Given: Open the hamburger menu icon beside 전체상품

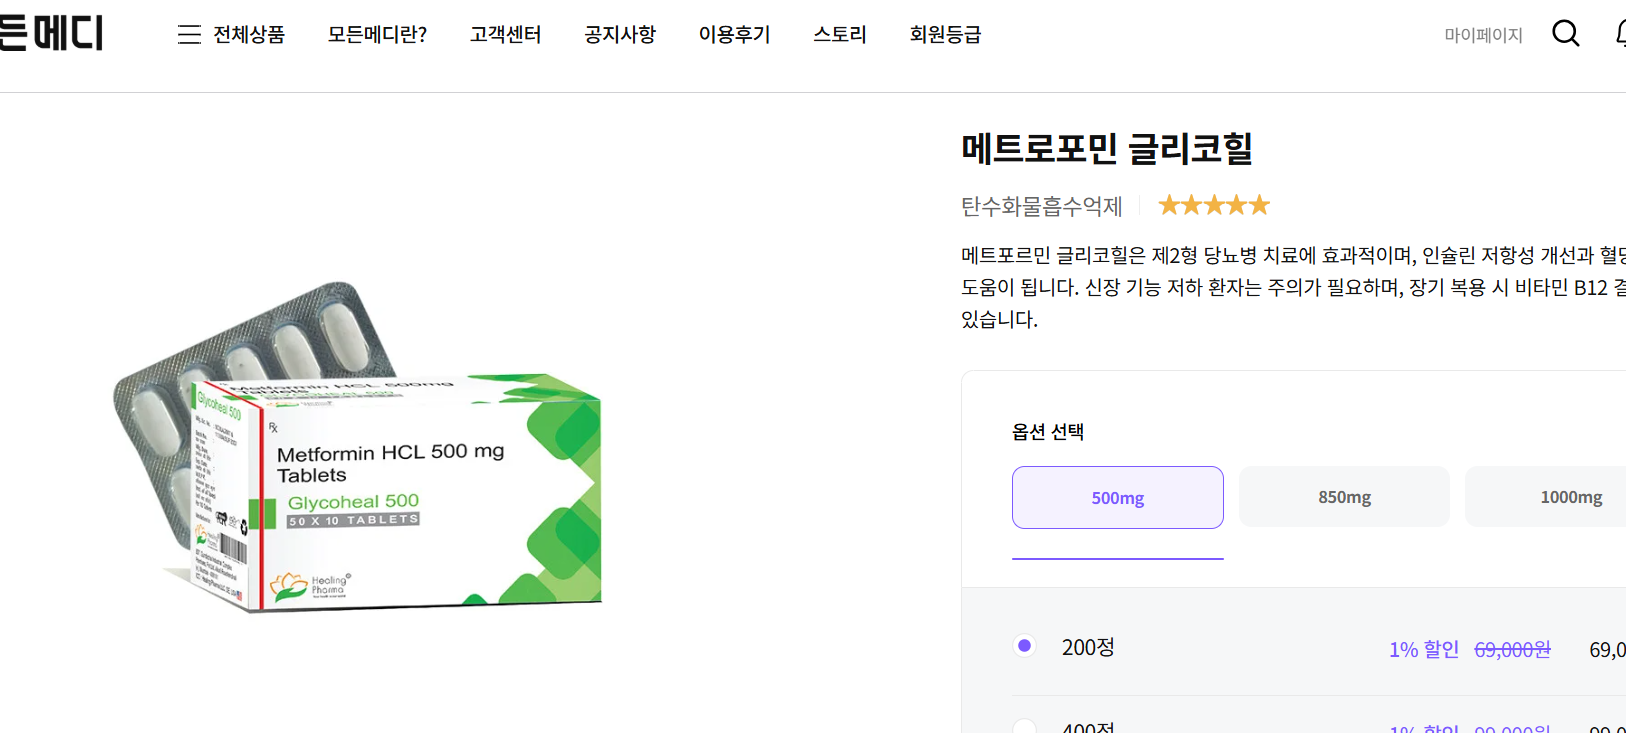Looking at the screenshot, I should [x=189, y=35].
